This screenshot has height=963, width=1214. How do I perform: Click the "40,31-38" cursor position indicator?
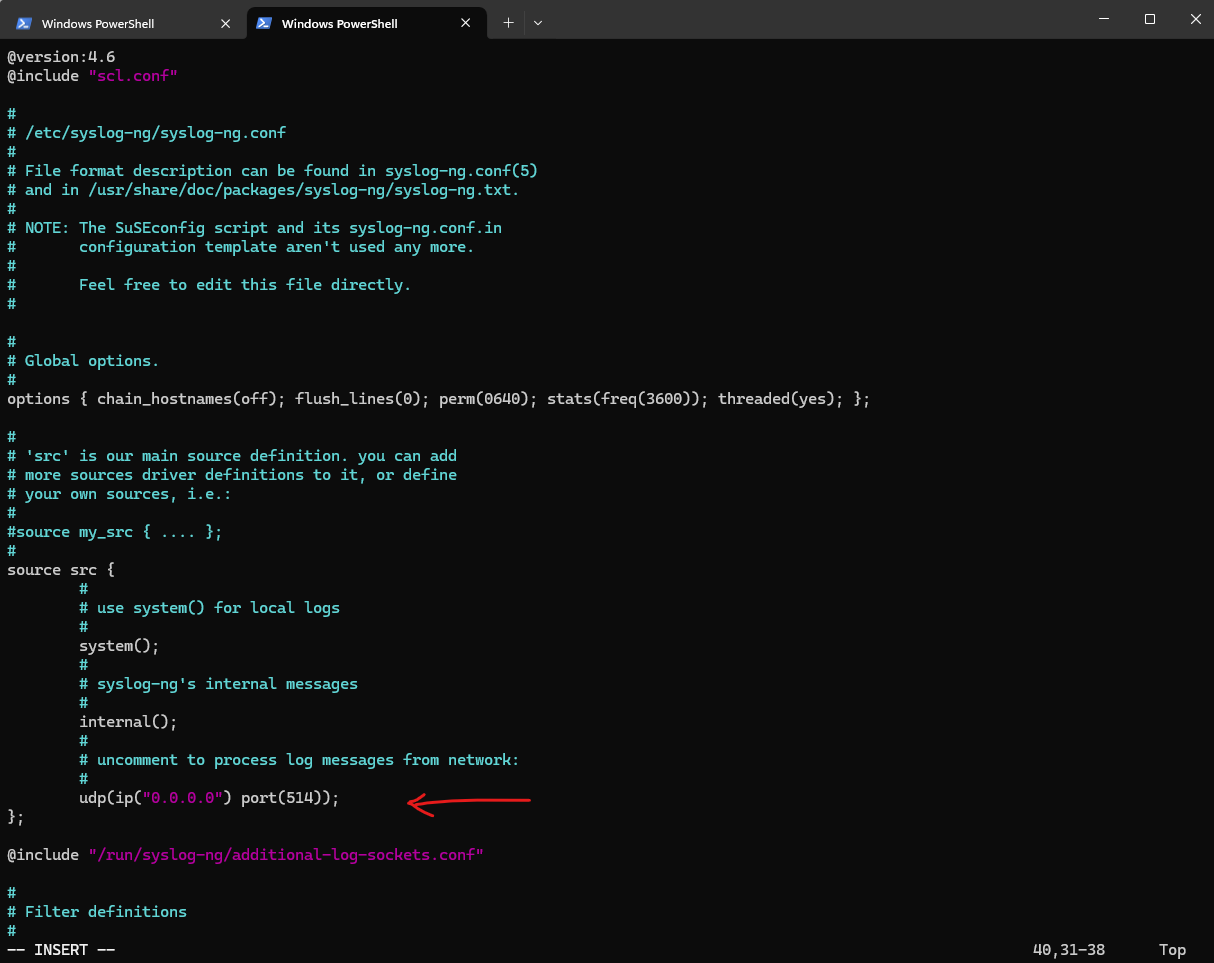pyautogui.click(x=1069, y=950)
